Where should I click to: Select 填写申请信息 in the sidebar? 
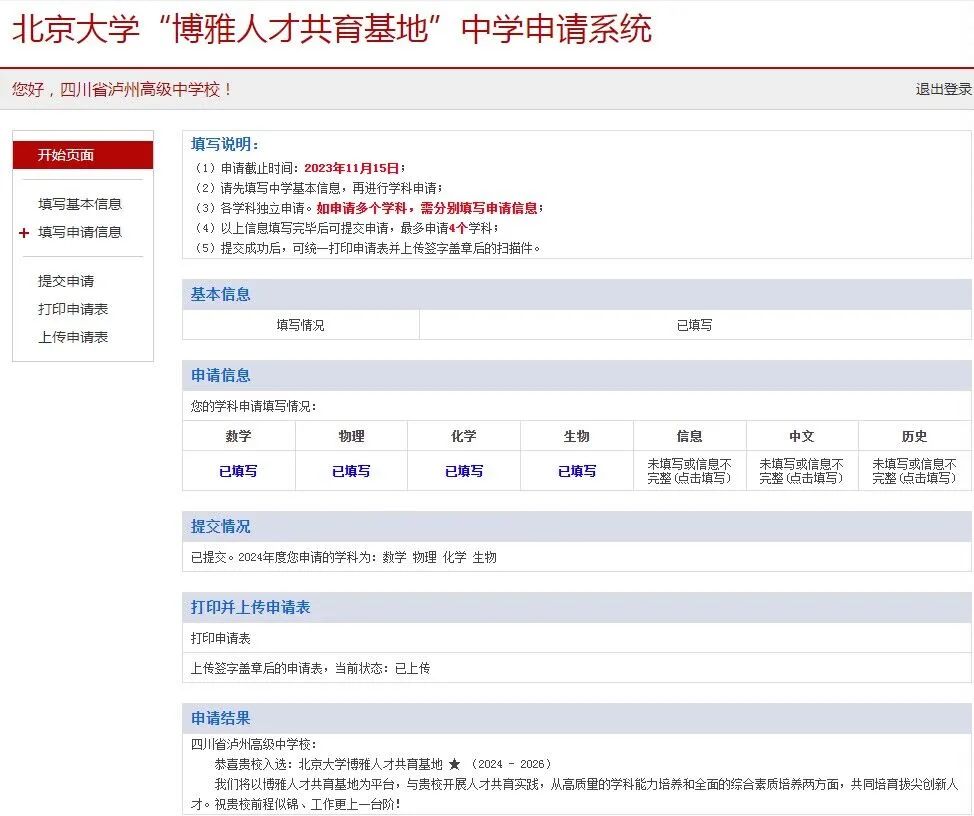[x=80, y=232]
